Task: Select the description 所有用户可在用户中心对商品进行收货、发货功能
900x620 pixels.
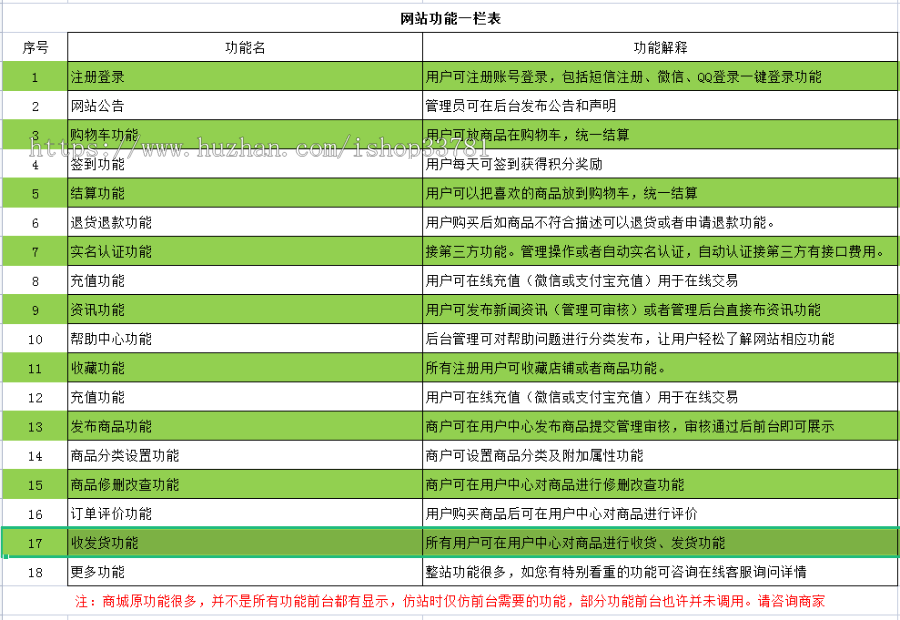Action: [660, 543]
